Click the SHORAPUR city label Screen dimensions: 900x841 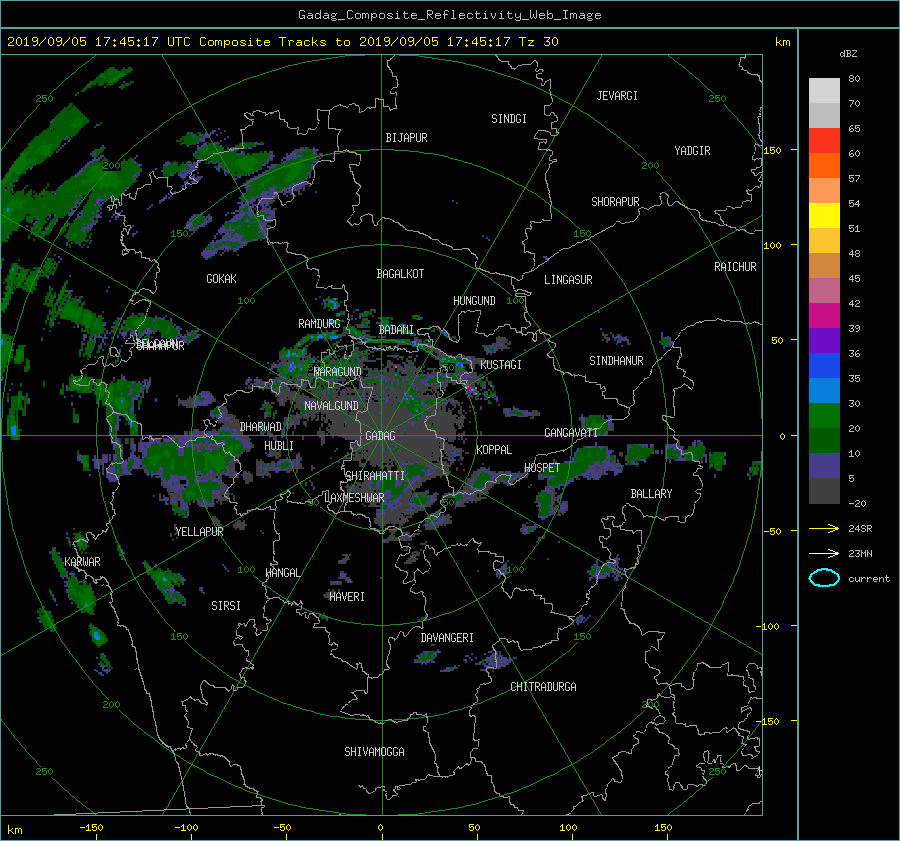615,202
